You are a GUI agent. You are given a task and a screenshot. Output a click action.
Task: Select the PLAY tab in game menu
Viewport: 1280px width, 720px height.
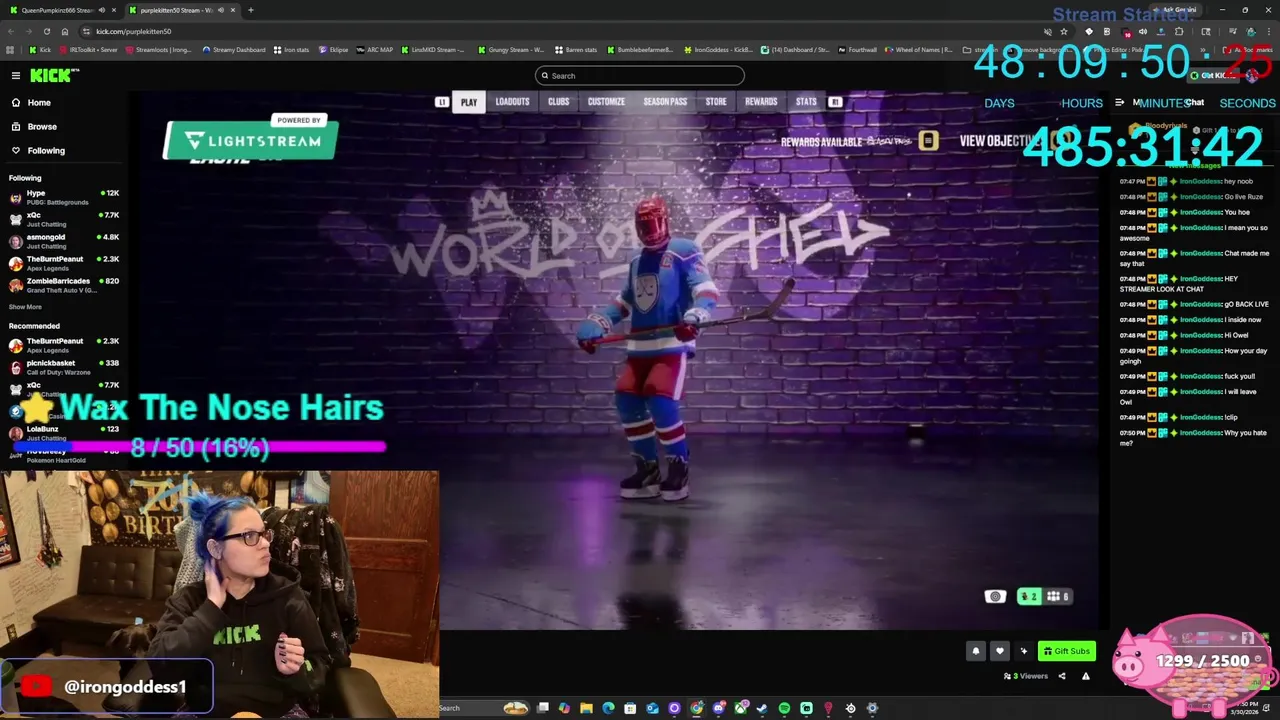469,102
